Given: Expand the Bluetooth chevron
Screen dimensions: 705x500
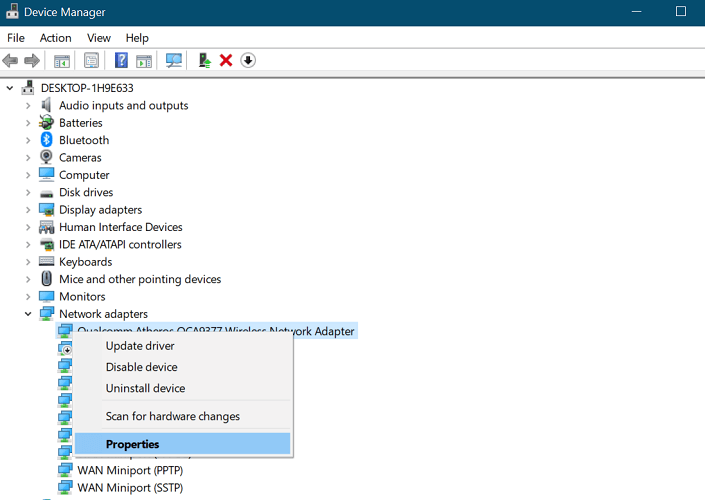Looking at the screenshot, I should click(x=28, y=140).
